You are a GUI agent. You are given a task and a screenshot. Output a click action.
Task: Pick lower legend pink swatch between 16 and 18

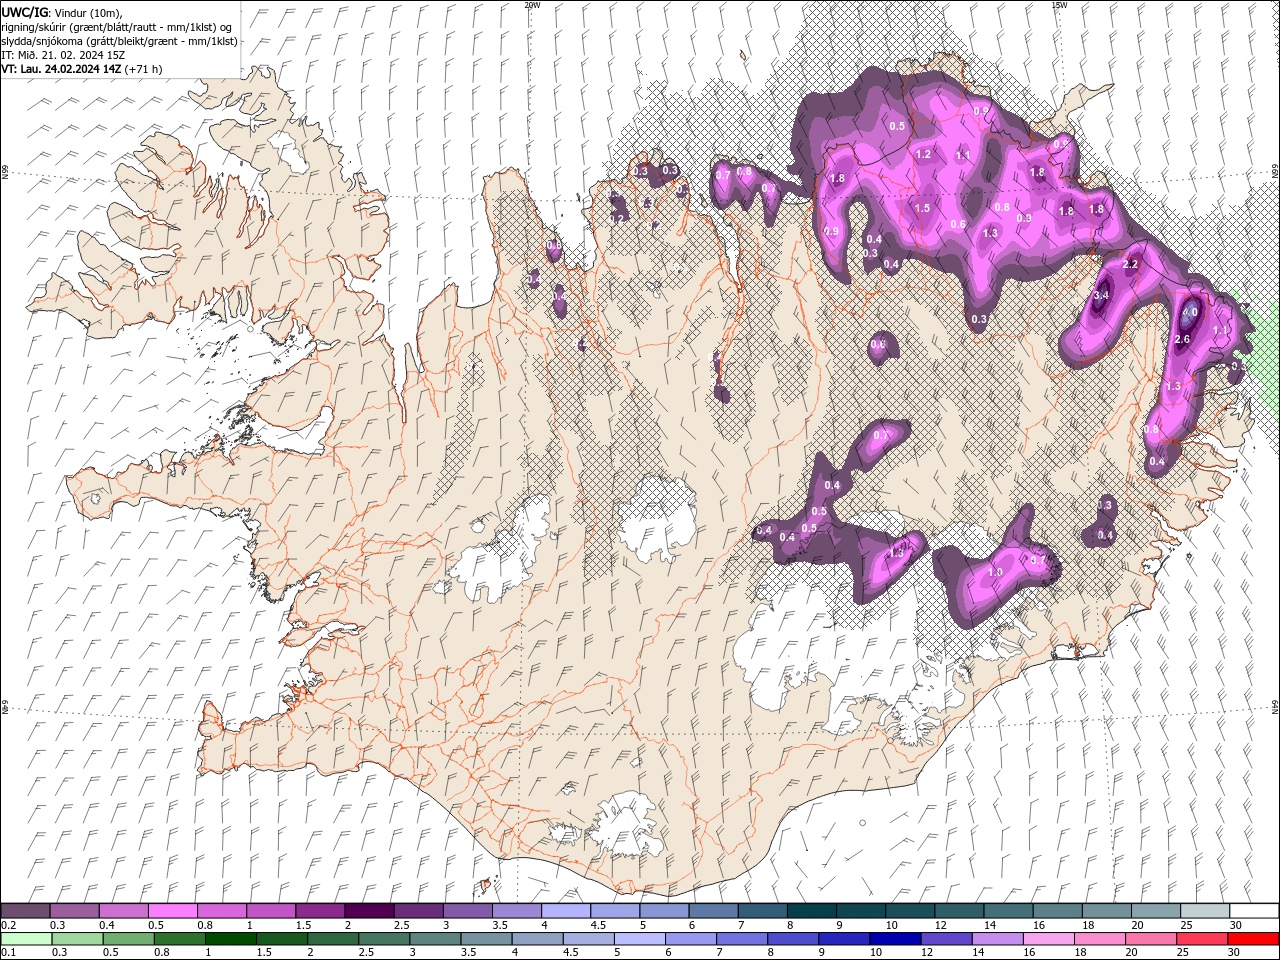click(1050, 939)
